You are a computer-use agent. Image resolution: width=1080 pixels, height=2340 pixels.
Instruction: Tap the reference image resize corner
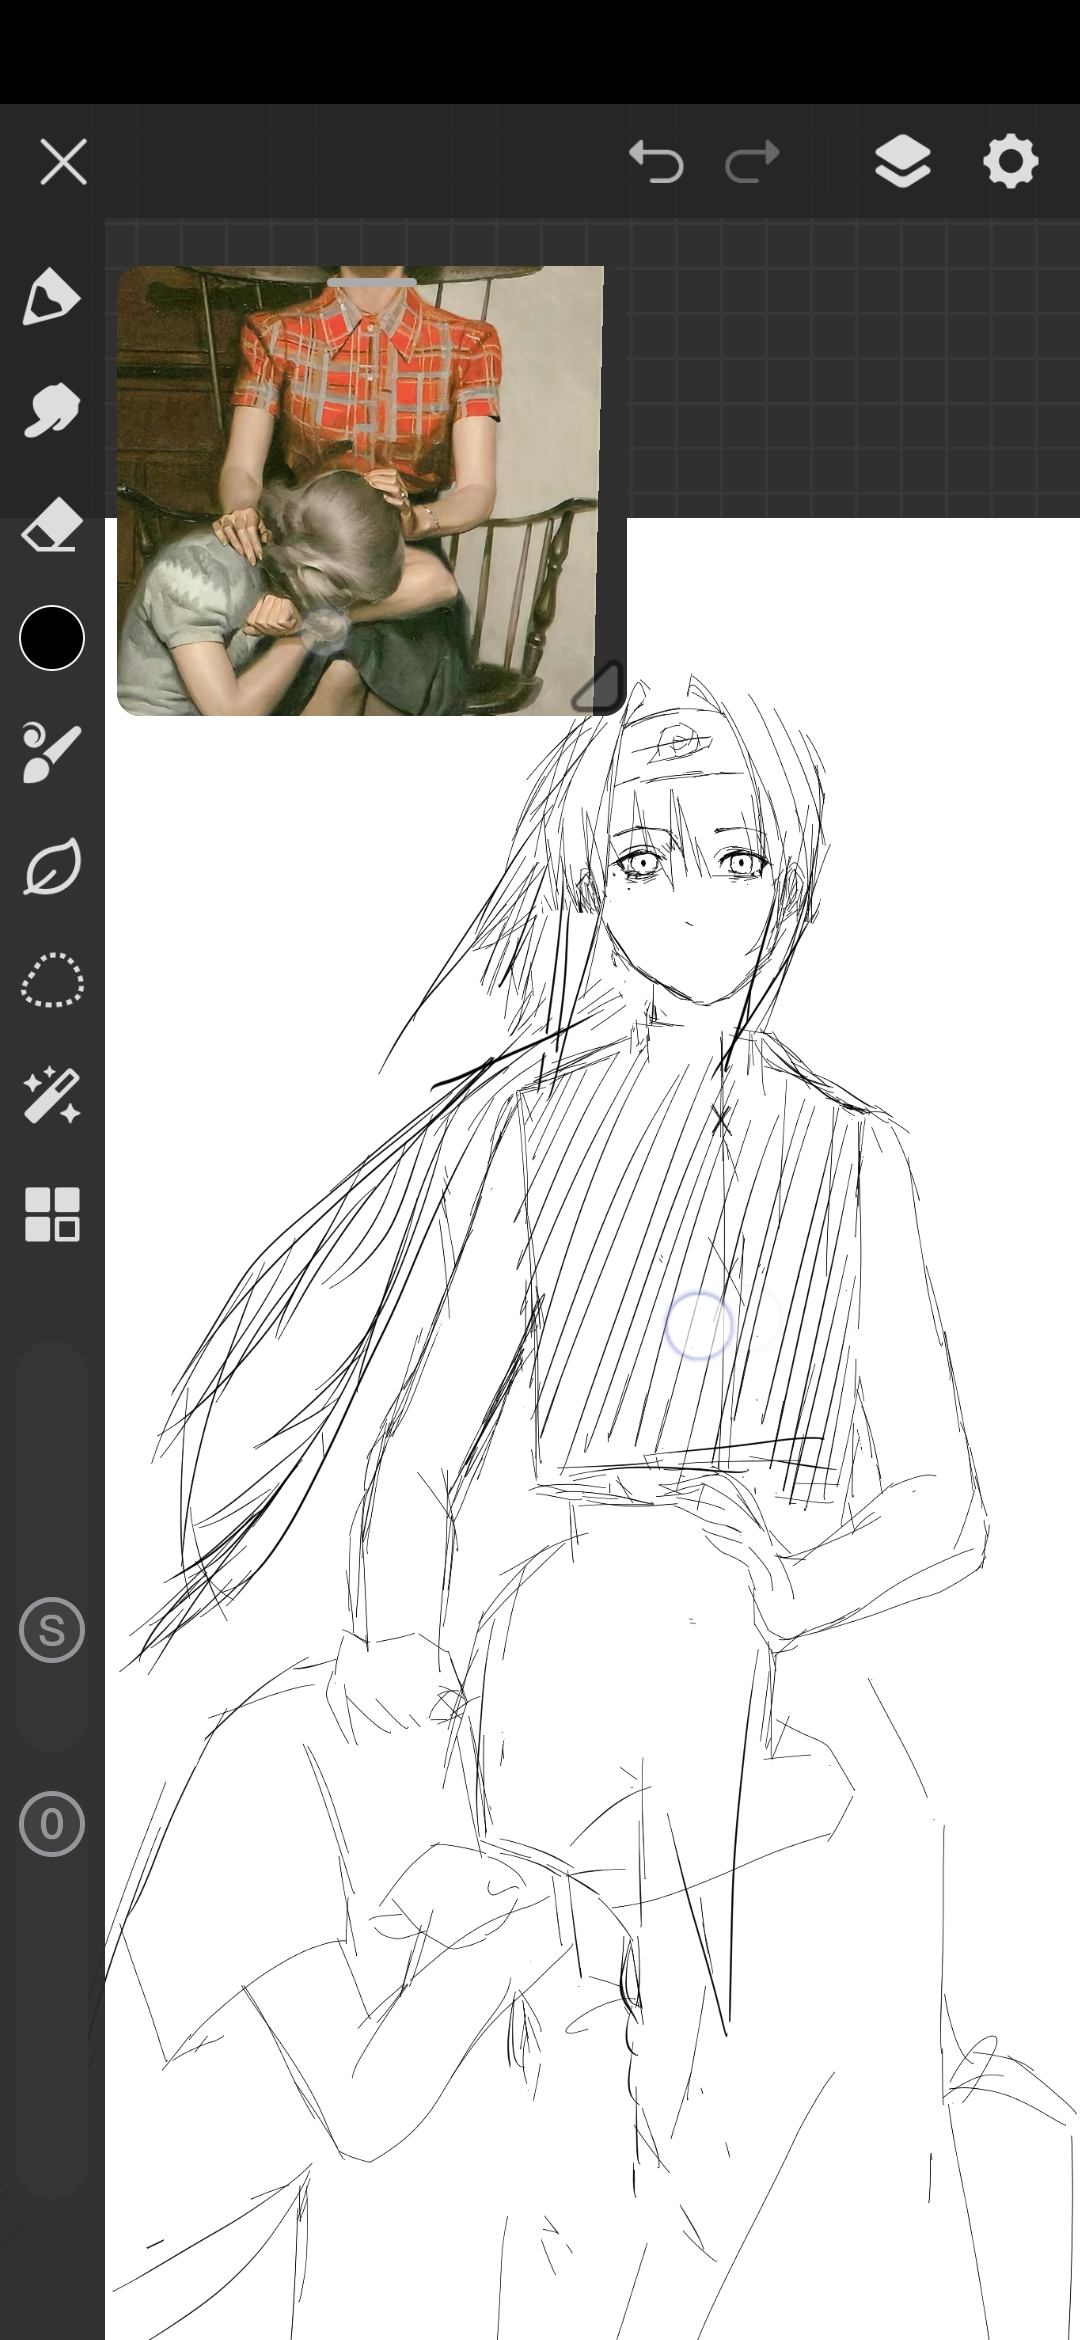click(598, 688)
